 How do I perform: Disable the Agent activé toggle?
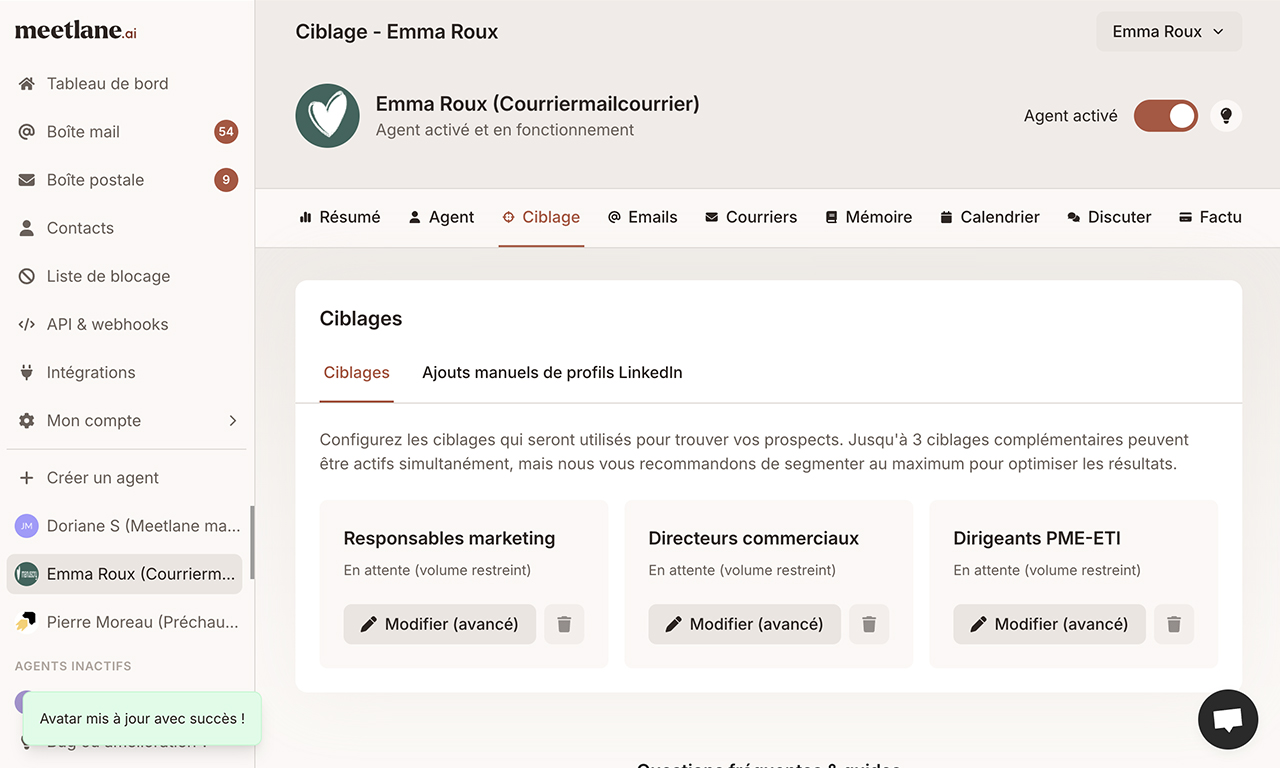tap(1165, 115)
